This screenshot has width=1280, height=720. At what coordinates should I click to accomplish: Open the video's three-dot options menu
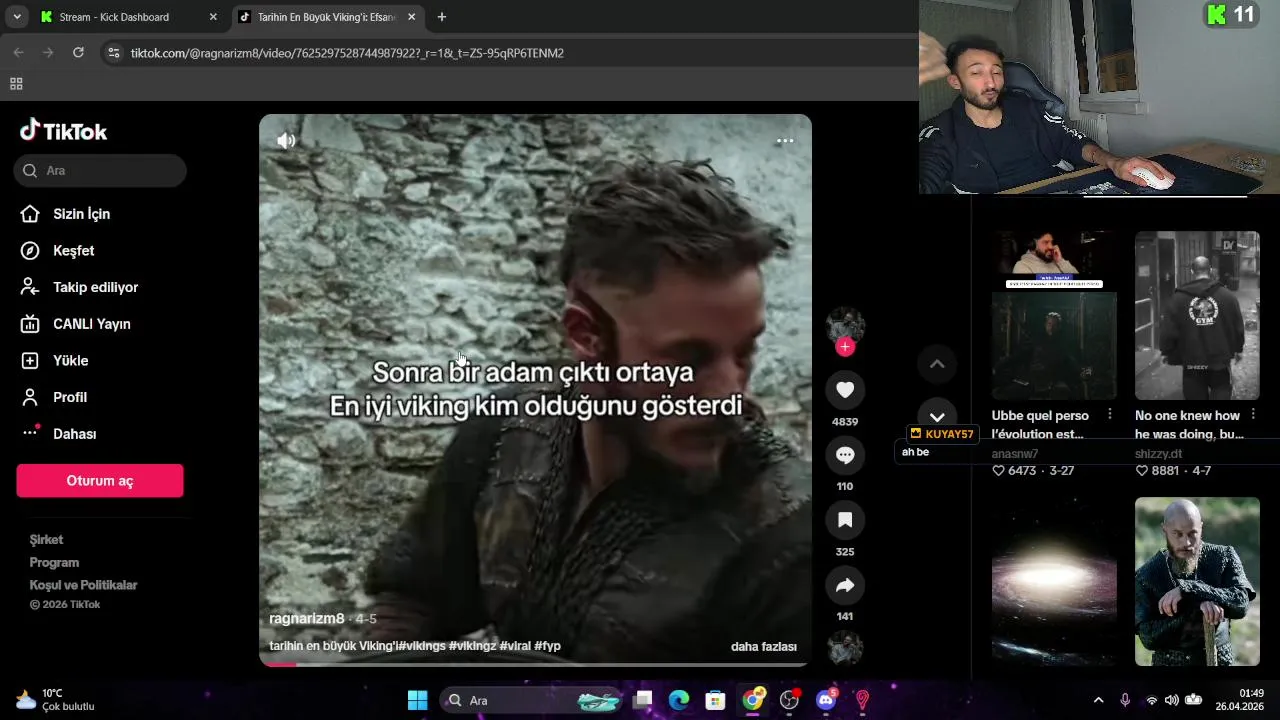pyautogui.click(x=785, y=141)
